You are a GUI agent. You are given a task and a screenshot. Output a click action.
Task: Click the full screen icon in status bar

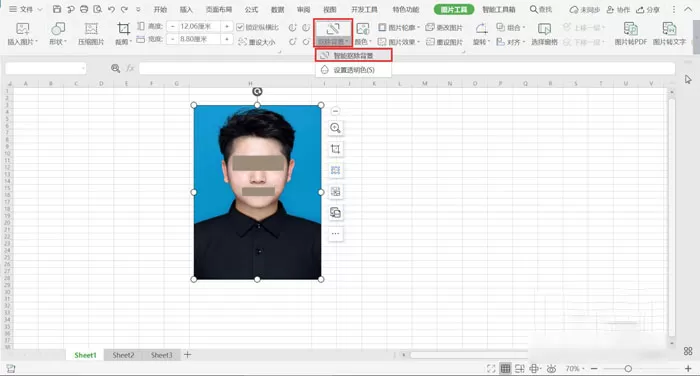491,368
